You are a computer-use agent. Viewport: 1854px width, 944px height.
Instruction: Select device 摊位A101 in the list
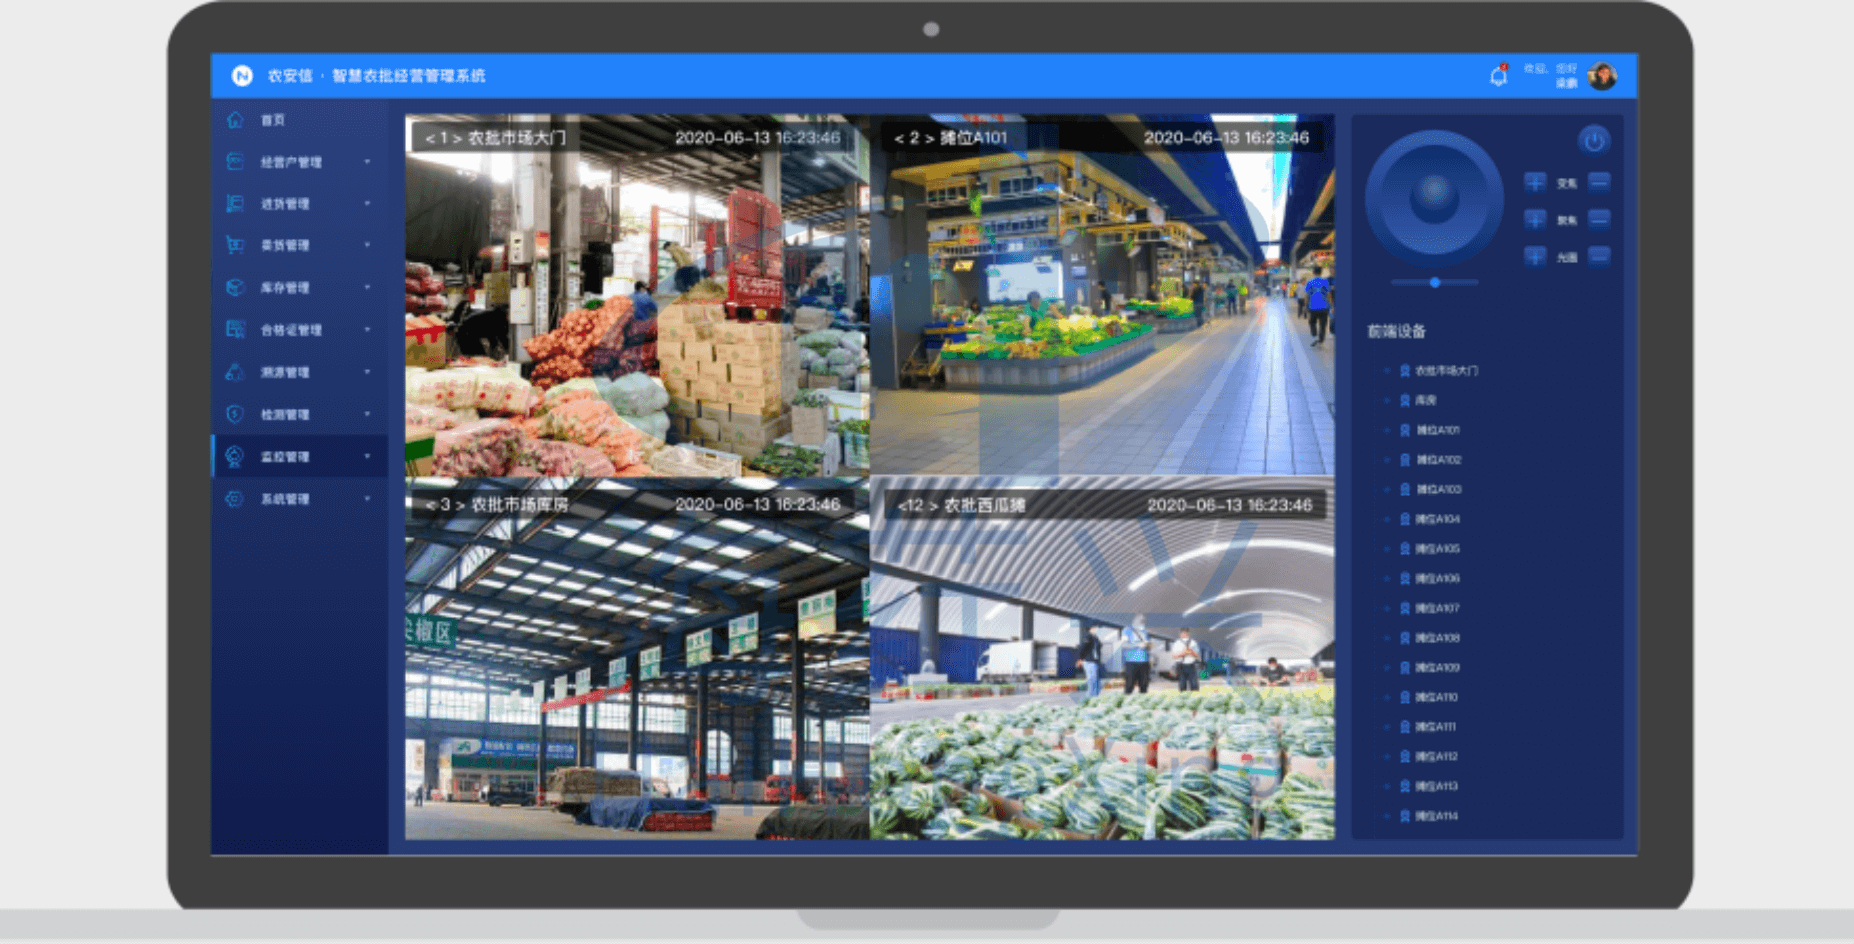[x=1437, y=430]
